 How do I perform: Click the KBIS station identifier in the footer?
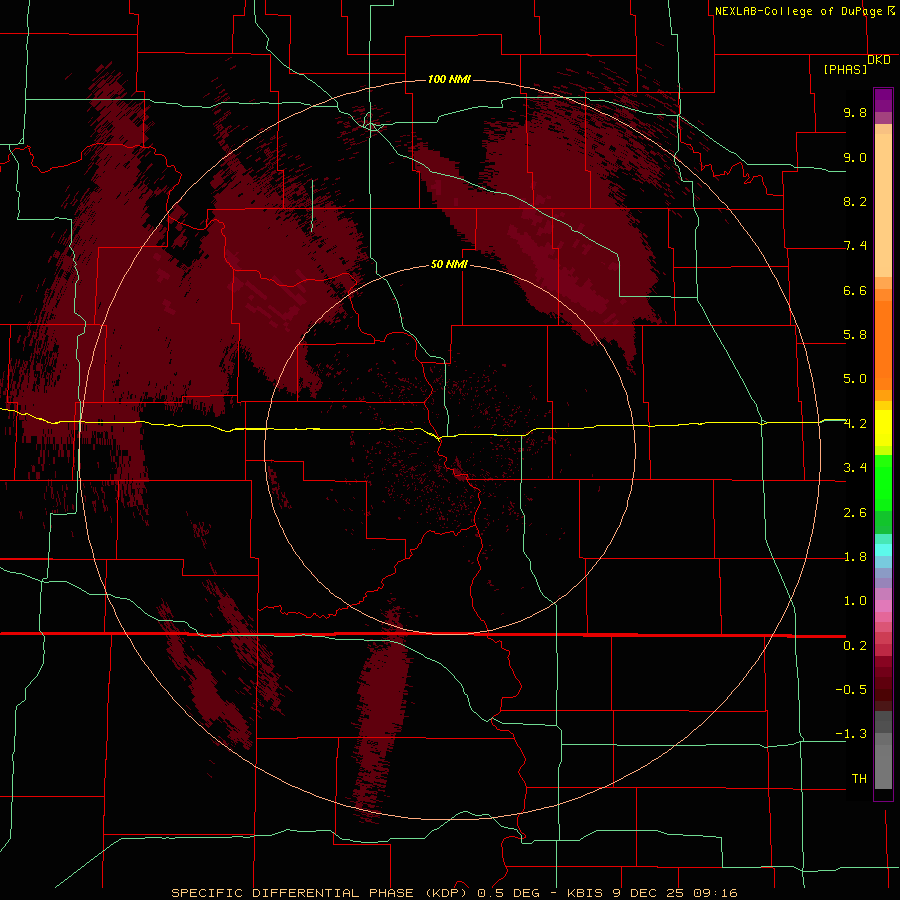[585, 893]
